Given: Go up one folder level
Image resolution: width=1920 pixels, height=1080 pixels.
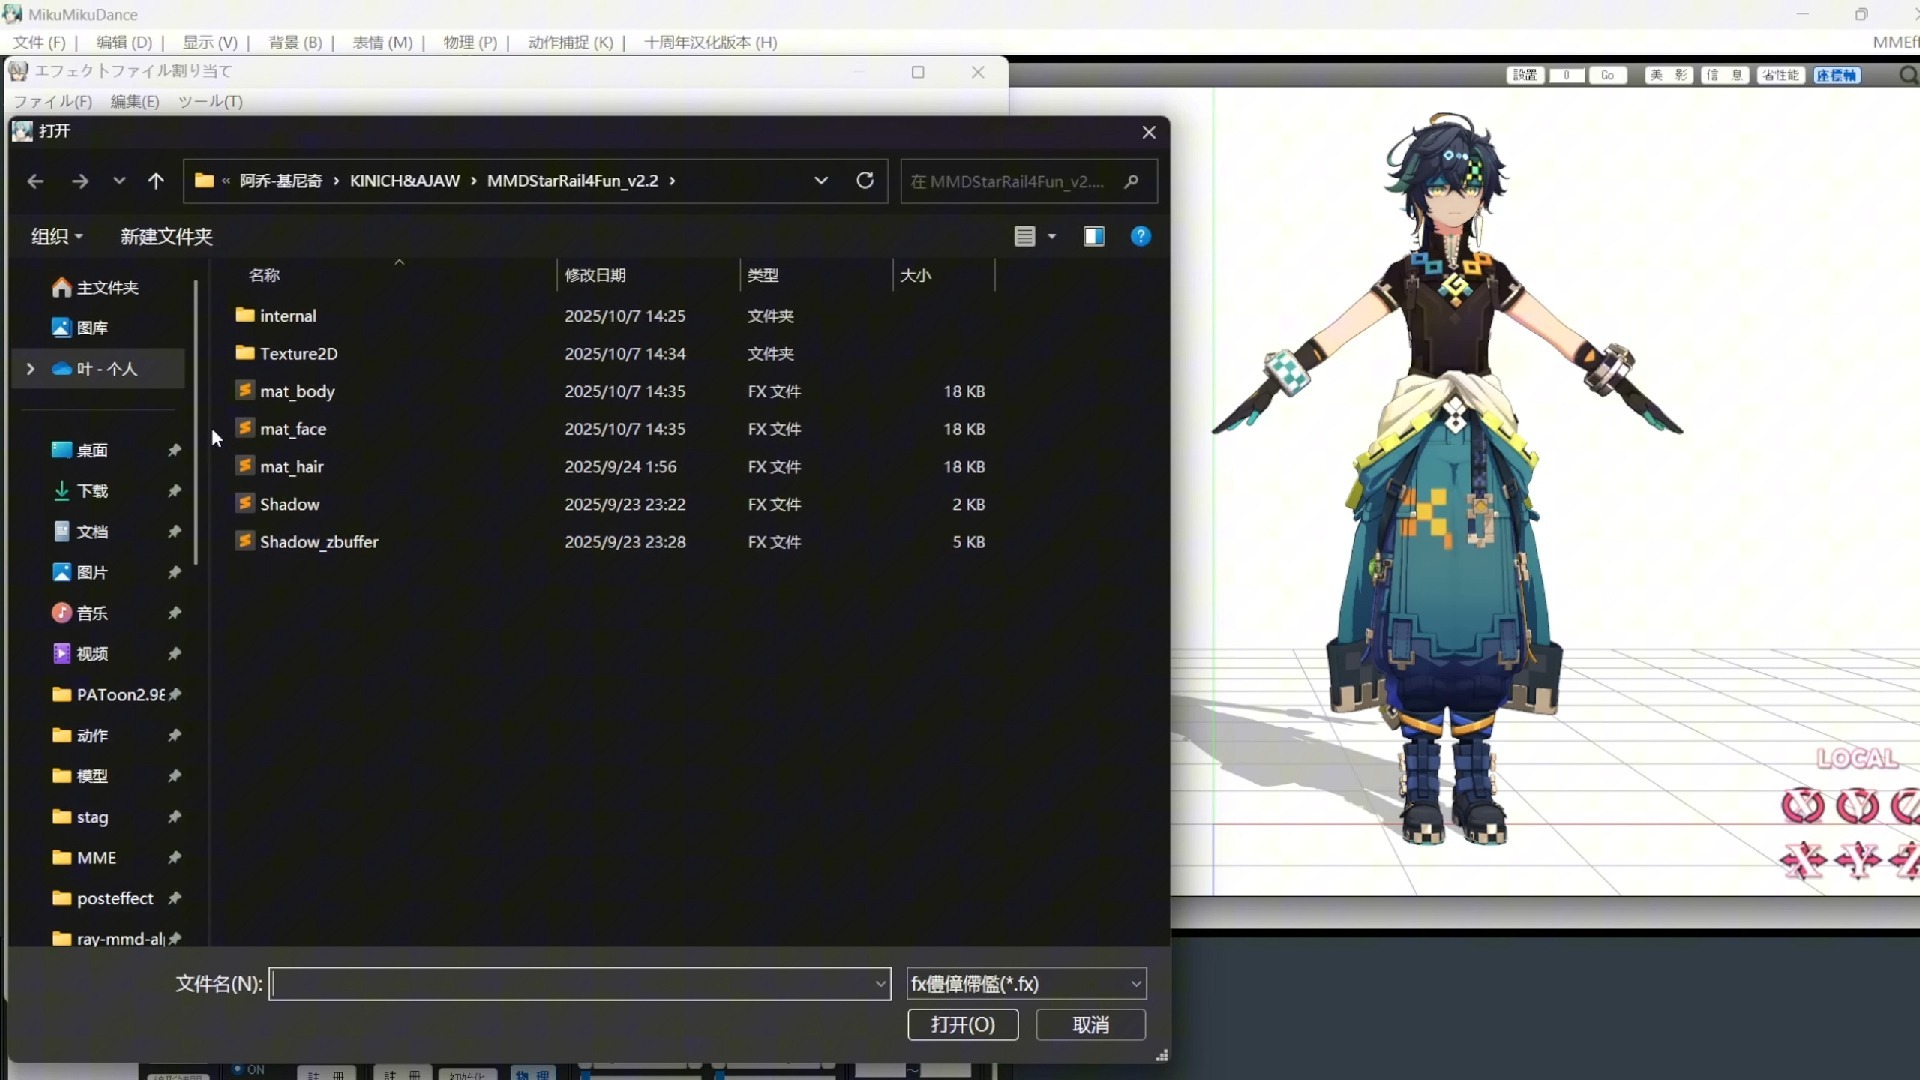Looking at the screenshot, I should [155, 181].
